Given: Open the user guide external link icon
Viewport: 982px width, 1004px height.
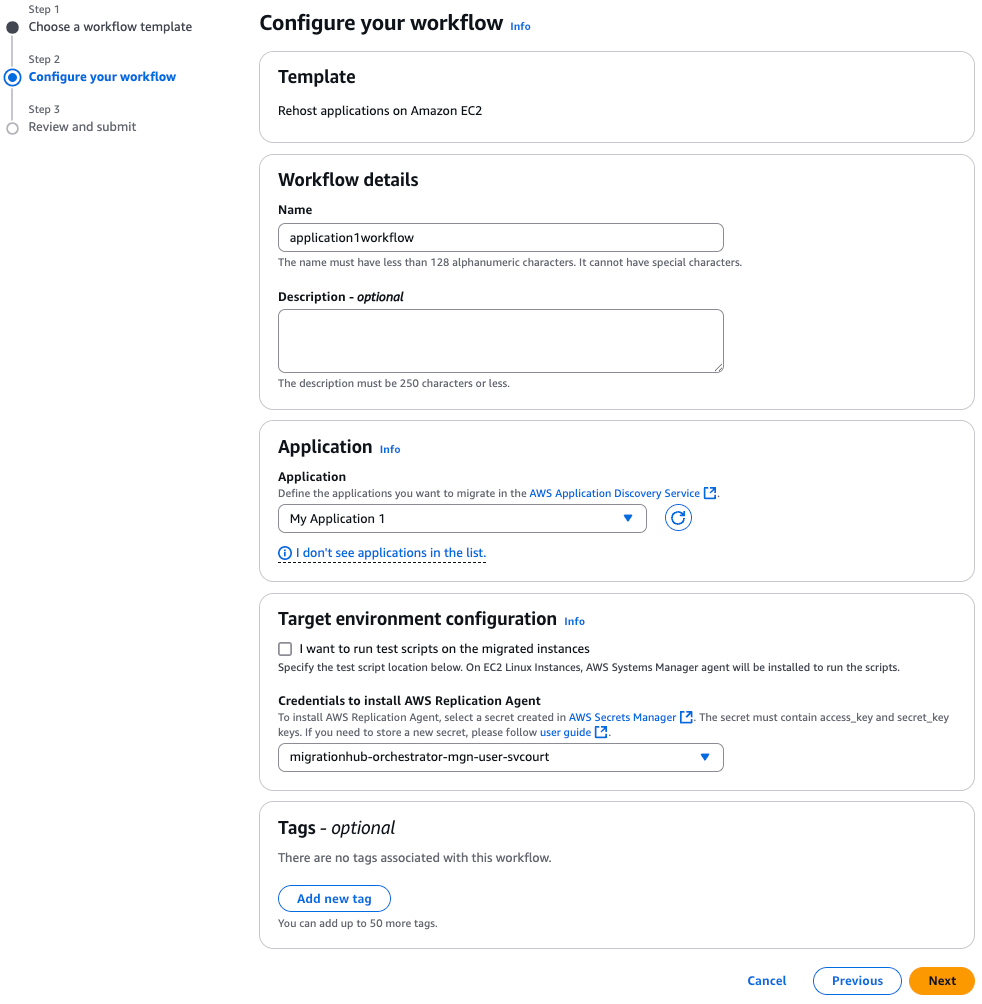Looking at the screenshot, I should [600, 731].
